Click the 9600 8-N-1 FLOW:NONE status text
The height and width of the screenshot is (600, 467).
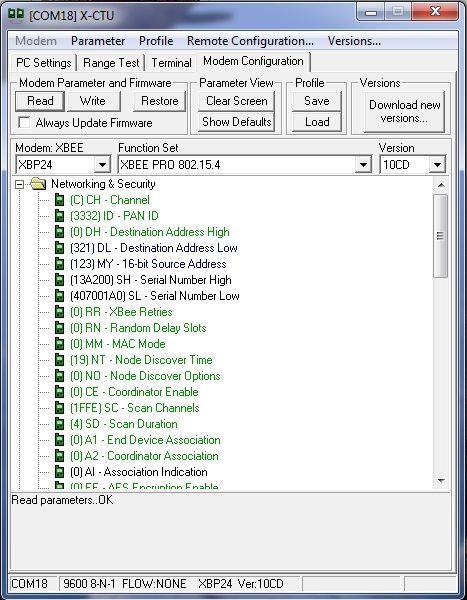pos(125,584)
